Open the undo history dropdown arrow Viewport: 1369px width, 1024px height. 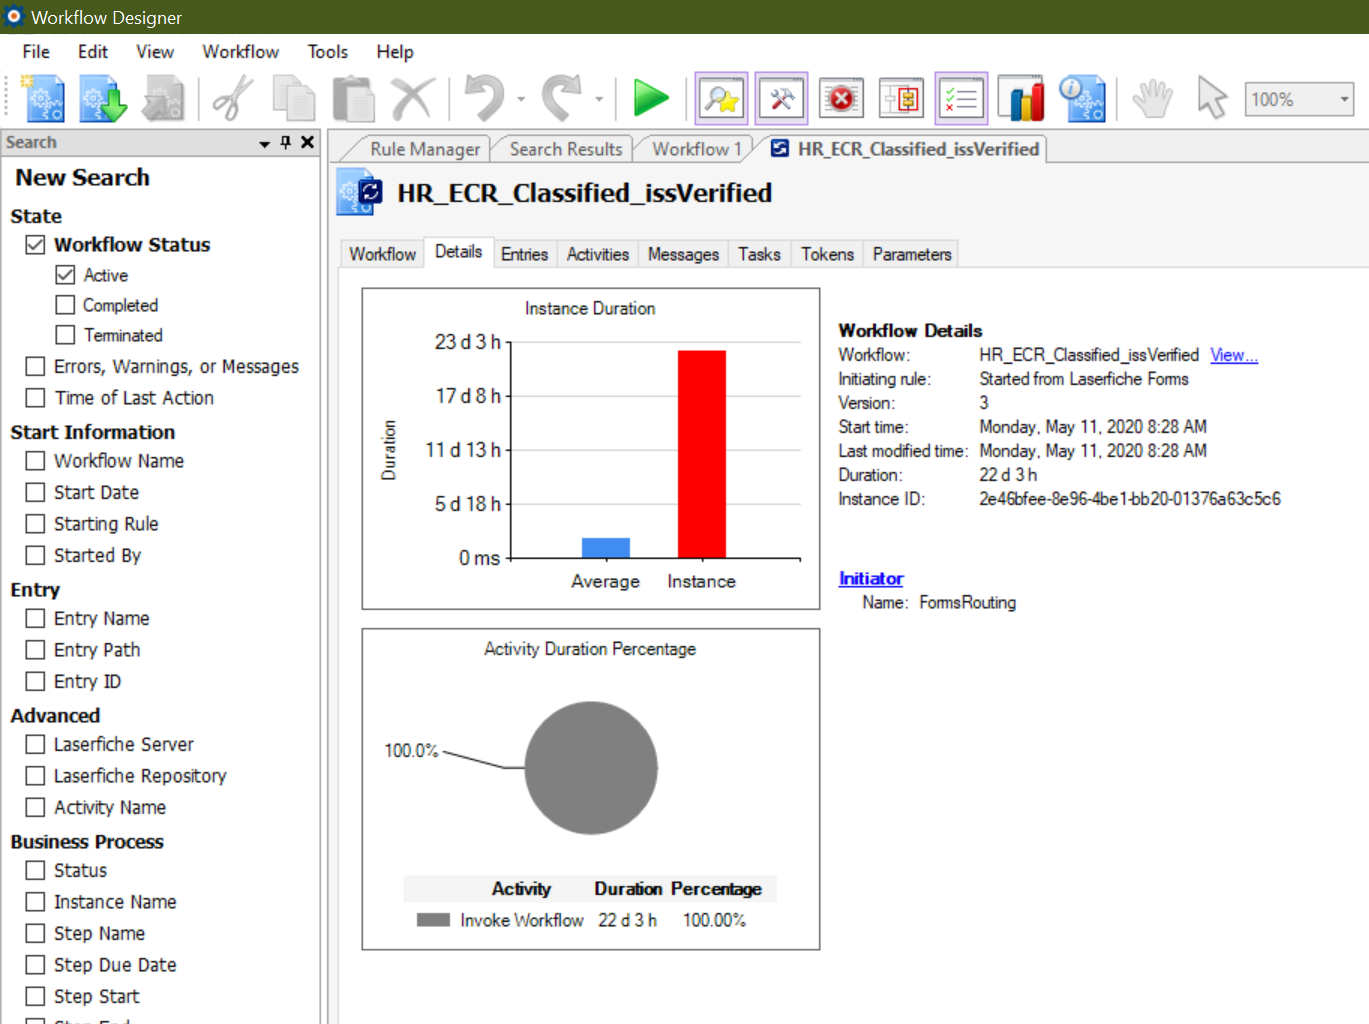[521, 99]
